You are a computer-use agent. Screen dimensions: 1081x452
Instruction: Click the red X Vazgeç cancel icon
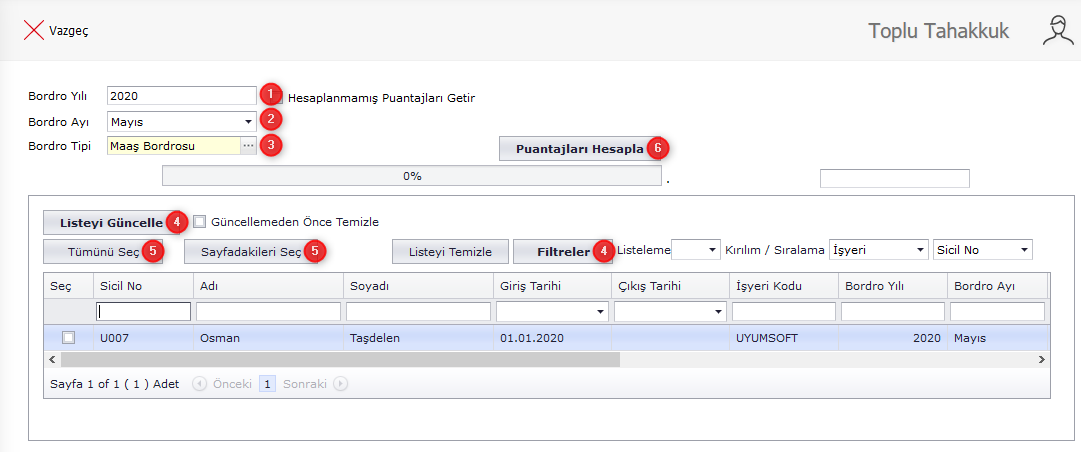tap(33, 31)
